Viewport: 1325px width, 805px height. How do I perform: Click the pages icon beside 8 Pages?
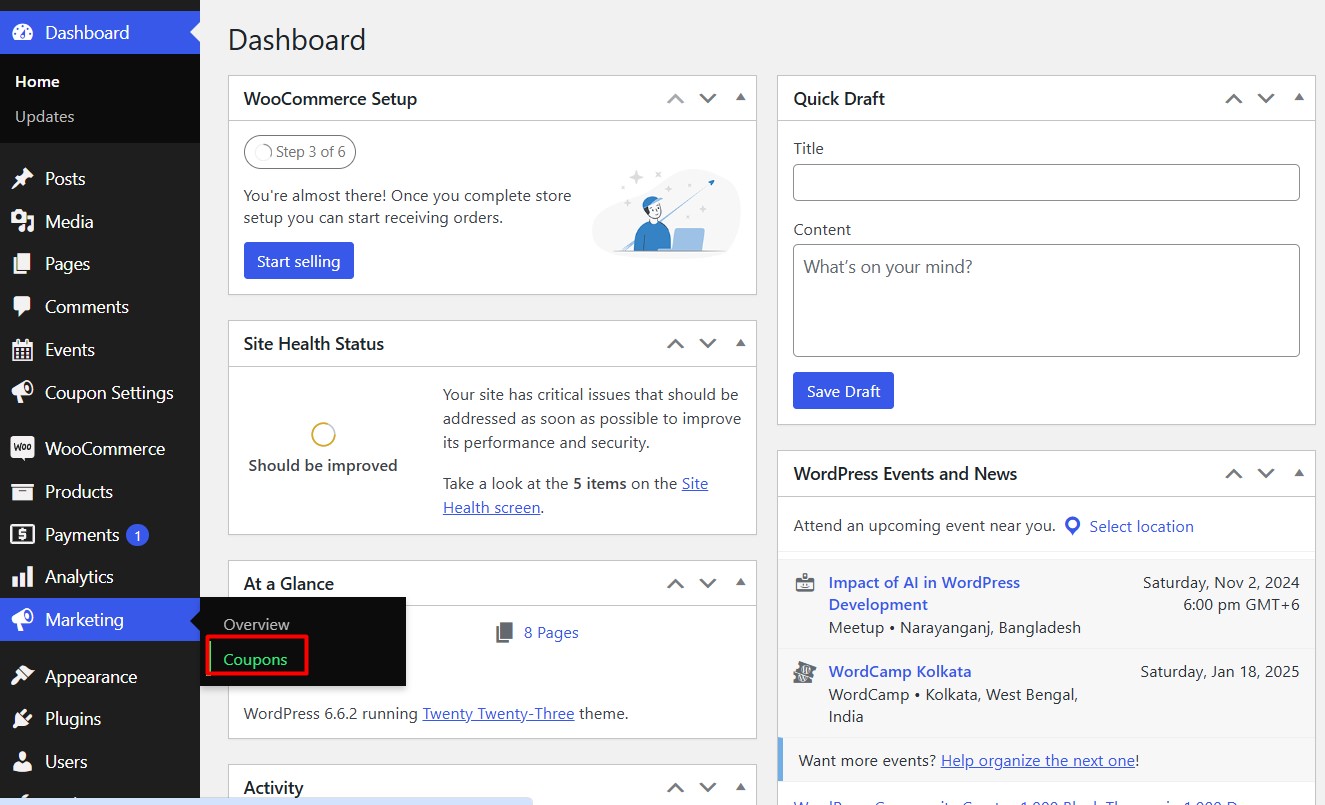[x=505, y=633]
